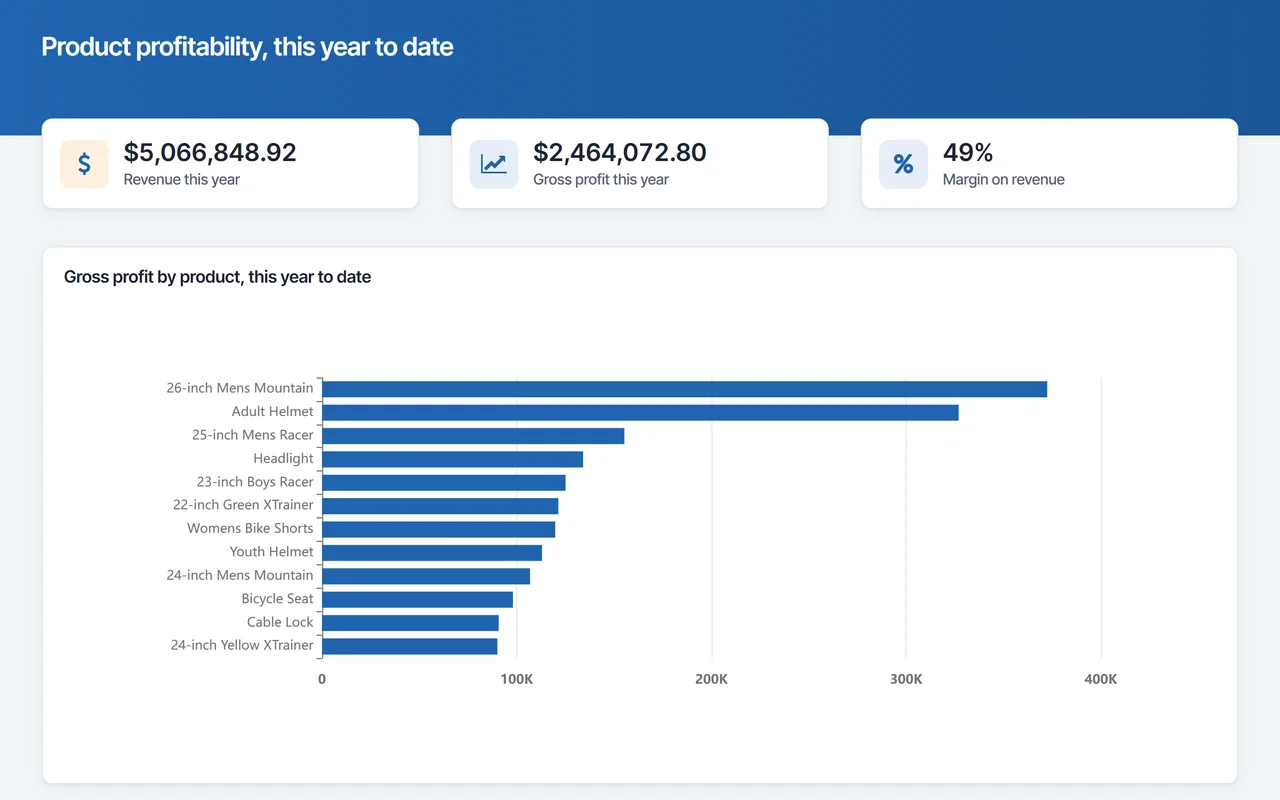This screenshot has height=800, width=1280.
Task: Select the Adult Helmet bar
Action: point(640,412)
